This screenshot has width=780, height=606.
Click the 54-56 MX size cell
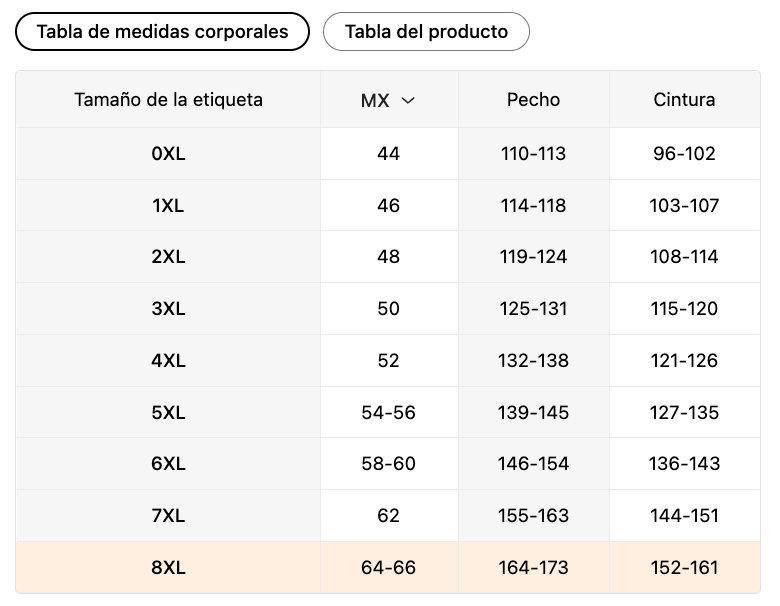[389, 412]
